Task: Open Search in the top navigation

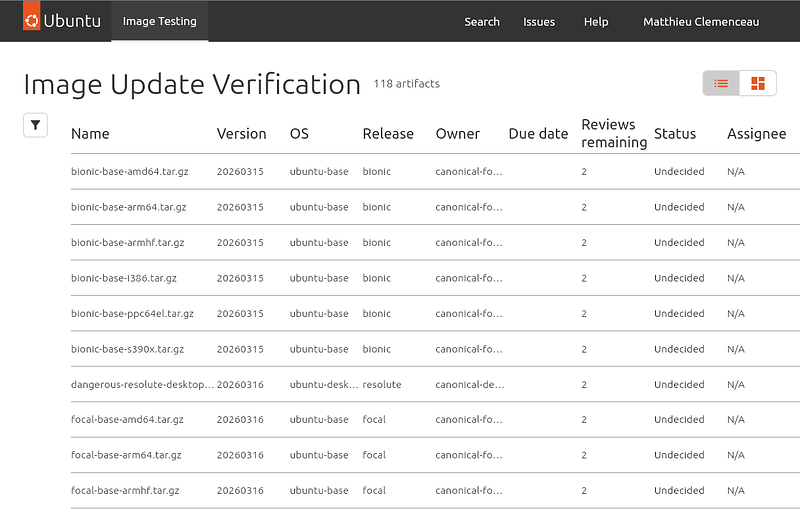Action: click(x=482, y=22)
